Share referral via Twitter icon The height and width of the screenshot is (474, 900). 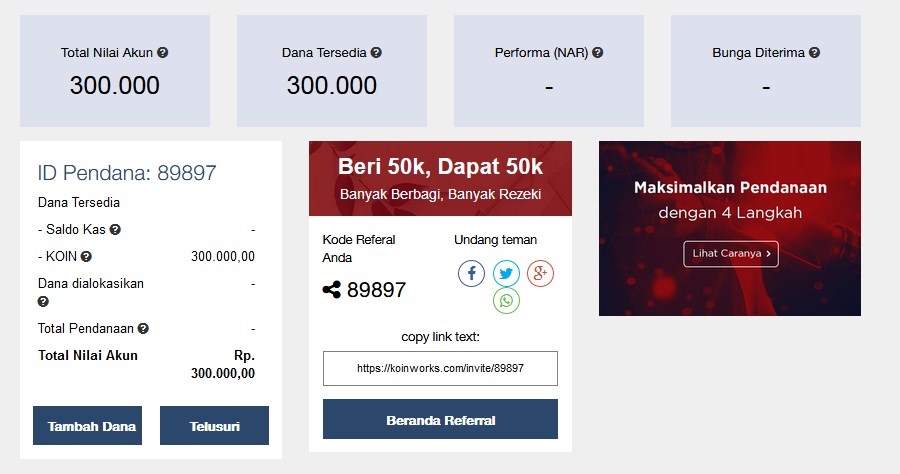click(x=506, y=273)
